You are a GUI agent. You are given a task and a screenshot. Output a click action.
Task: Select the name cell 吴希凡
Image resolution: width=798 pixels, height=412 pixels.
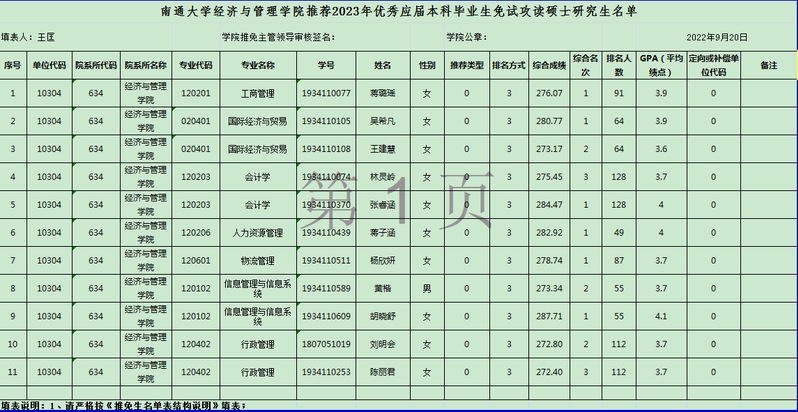(383, 121)
